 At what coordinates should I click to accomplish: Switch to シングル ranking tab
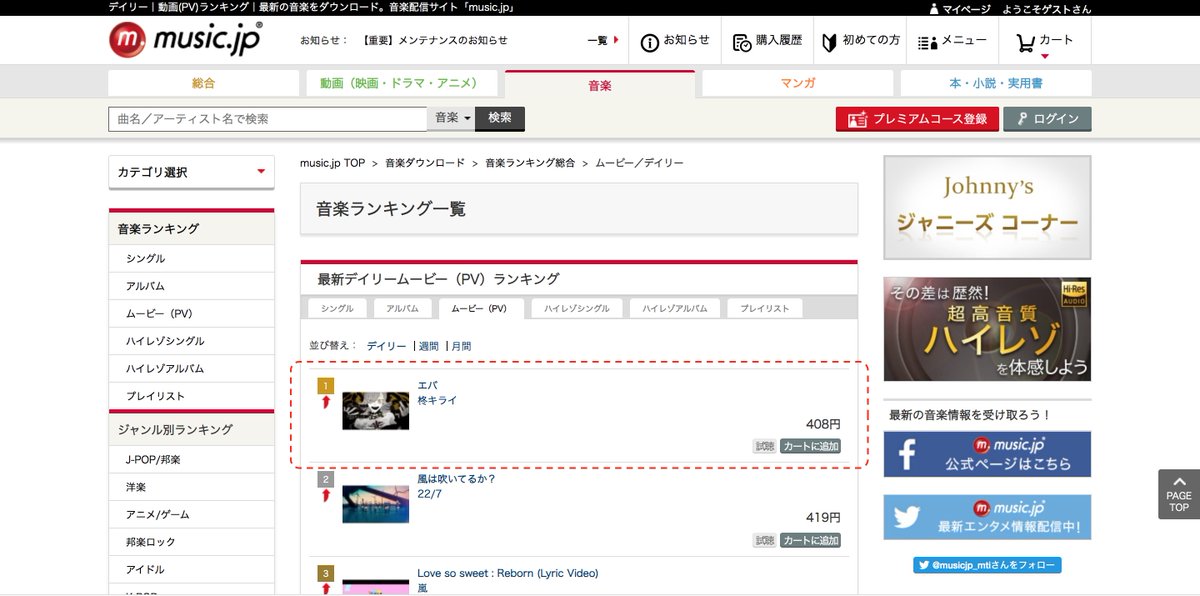click(338, 309)
